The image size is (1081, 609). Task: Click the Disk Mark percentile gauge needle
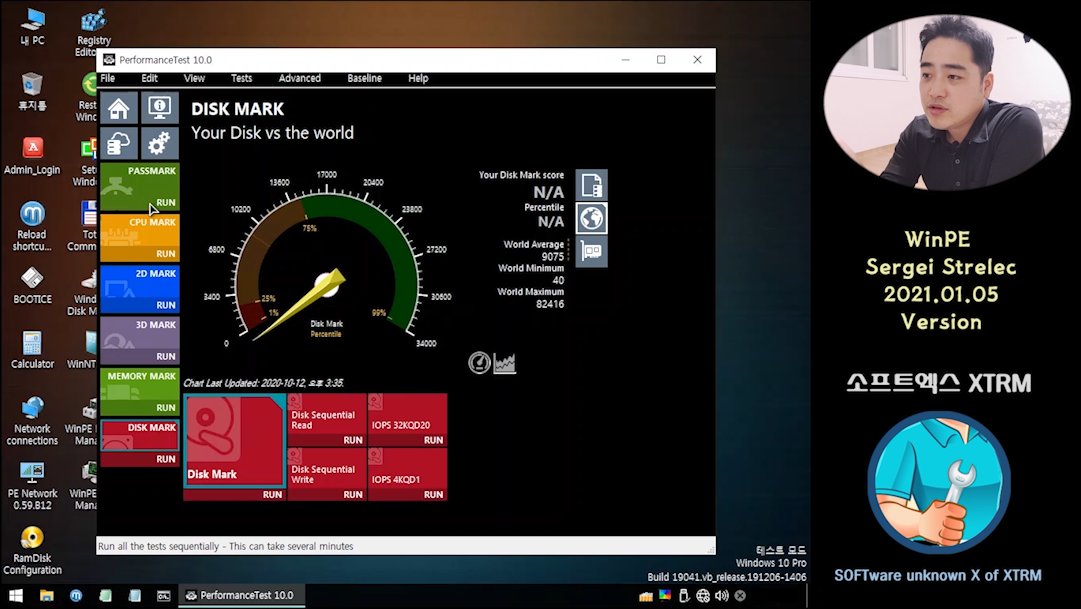tap(300, 305)
